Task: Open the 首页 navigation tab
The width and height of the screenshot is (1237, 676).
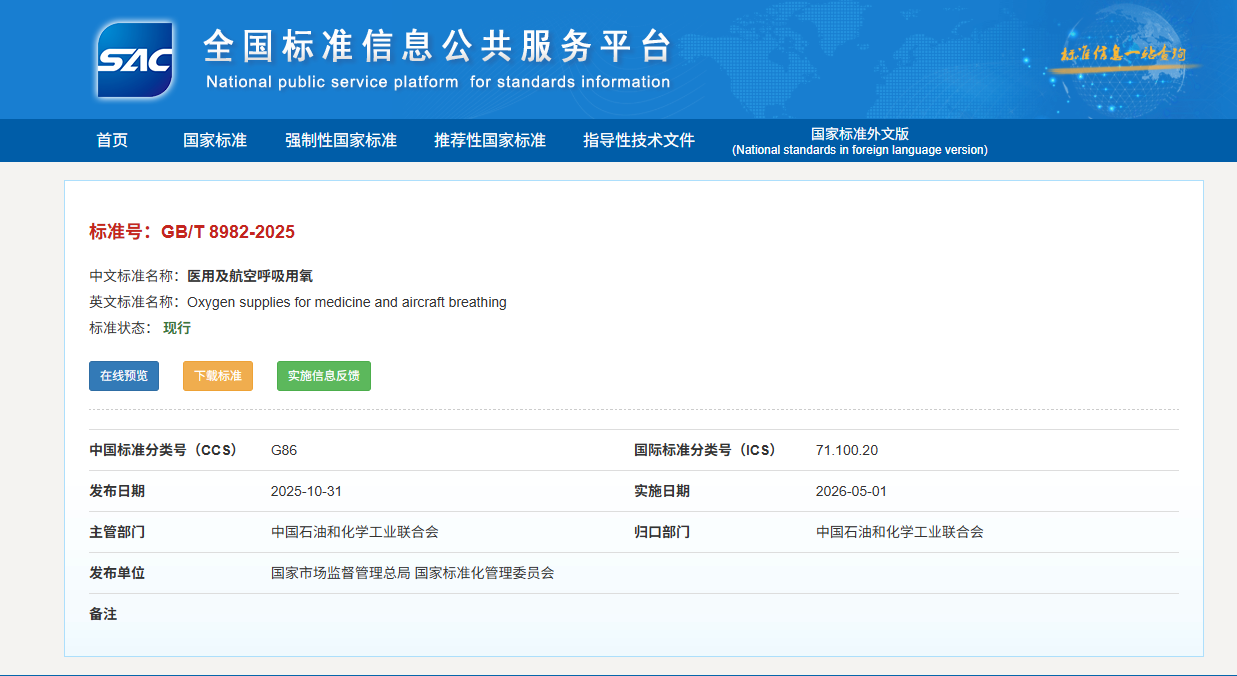Action: point(112,141)
